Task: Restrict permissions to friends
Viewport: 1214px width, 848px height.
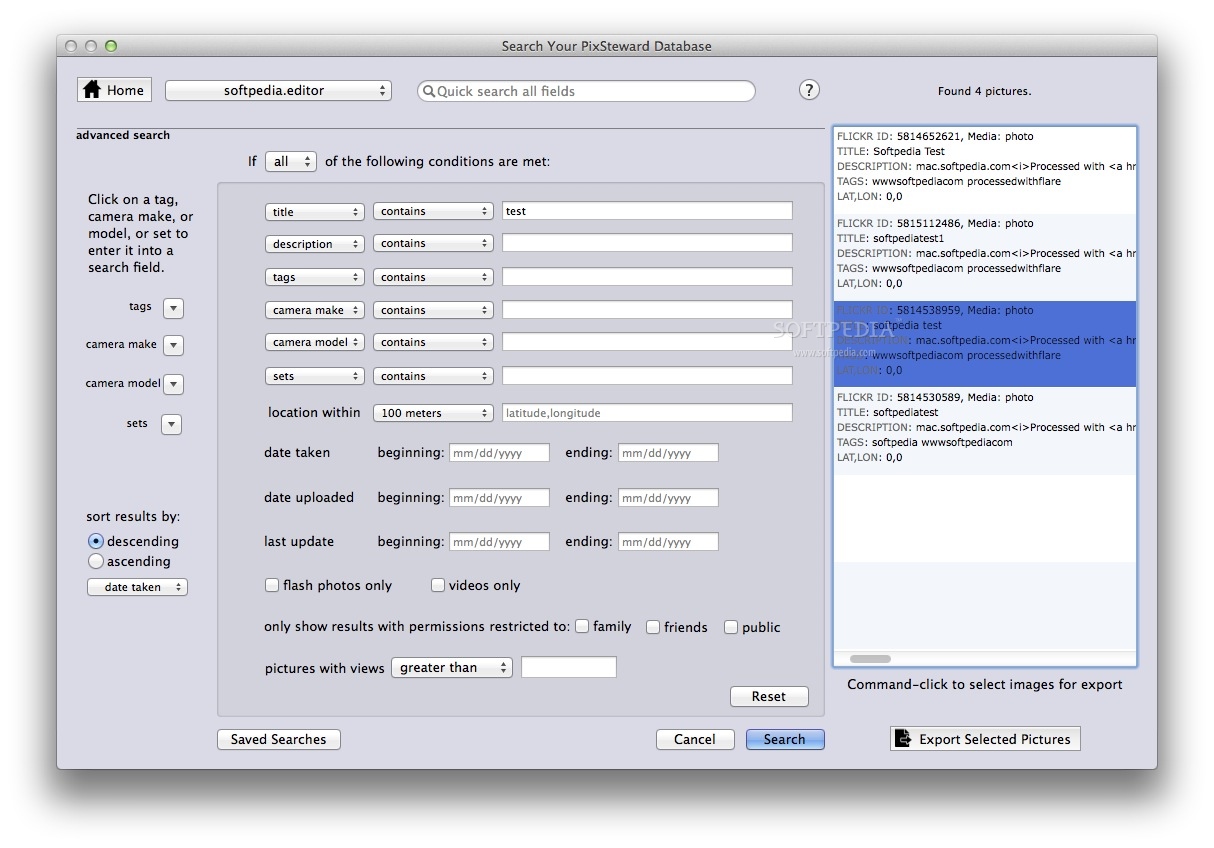Action: (653, 627)
